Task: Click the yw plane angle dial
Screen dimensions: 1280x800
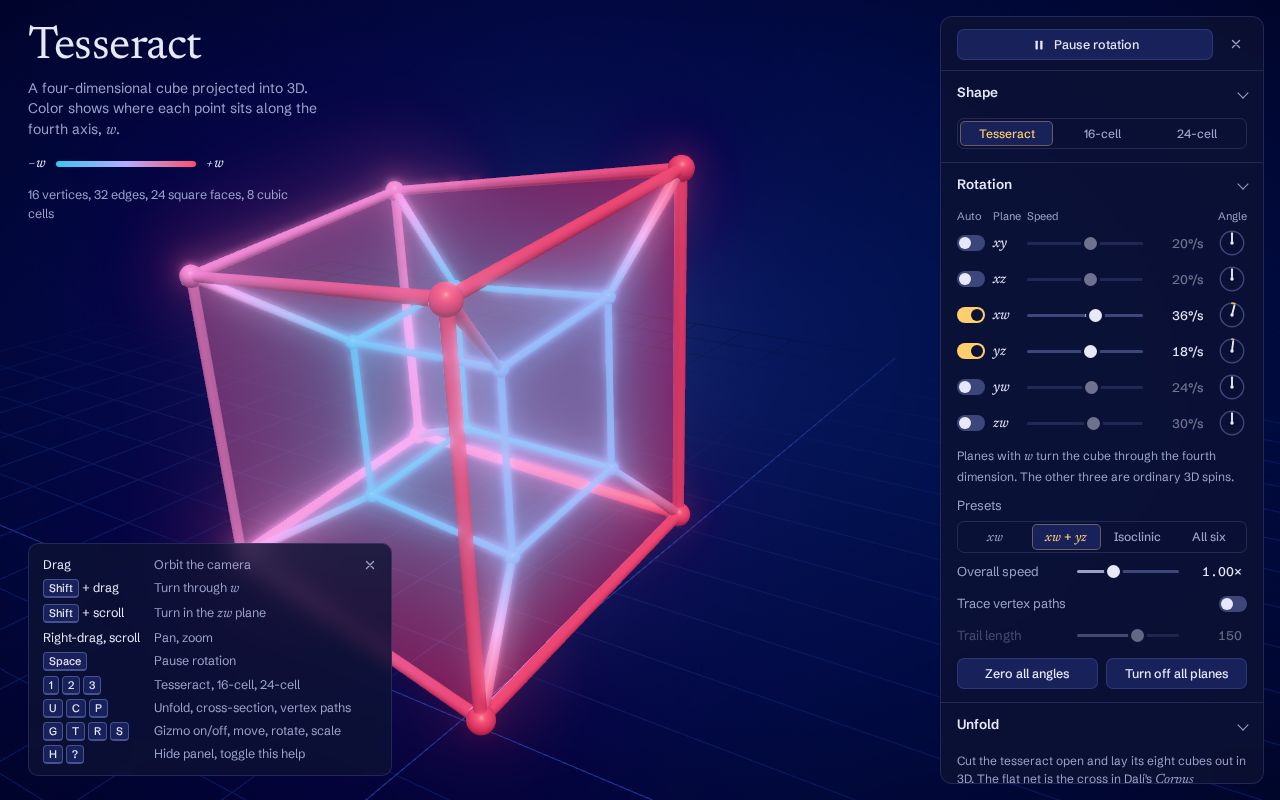Action: pyautogui.click(x=1232, y=387)
